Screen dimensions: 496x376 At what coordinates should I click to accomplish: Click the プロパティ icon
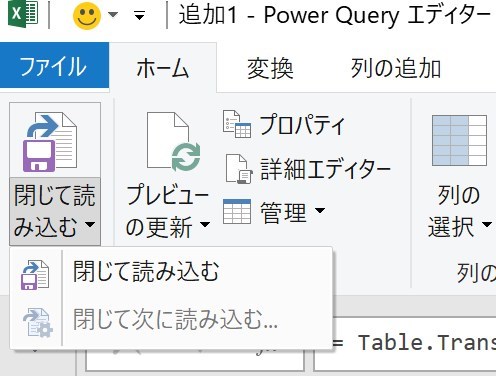[x=237, y=124]
